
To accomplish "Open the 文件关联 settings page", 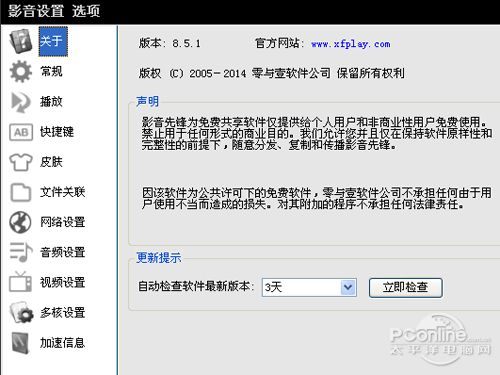I will (63, 192).
